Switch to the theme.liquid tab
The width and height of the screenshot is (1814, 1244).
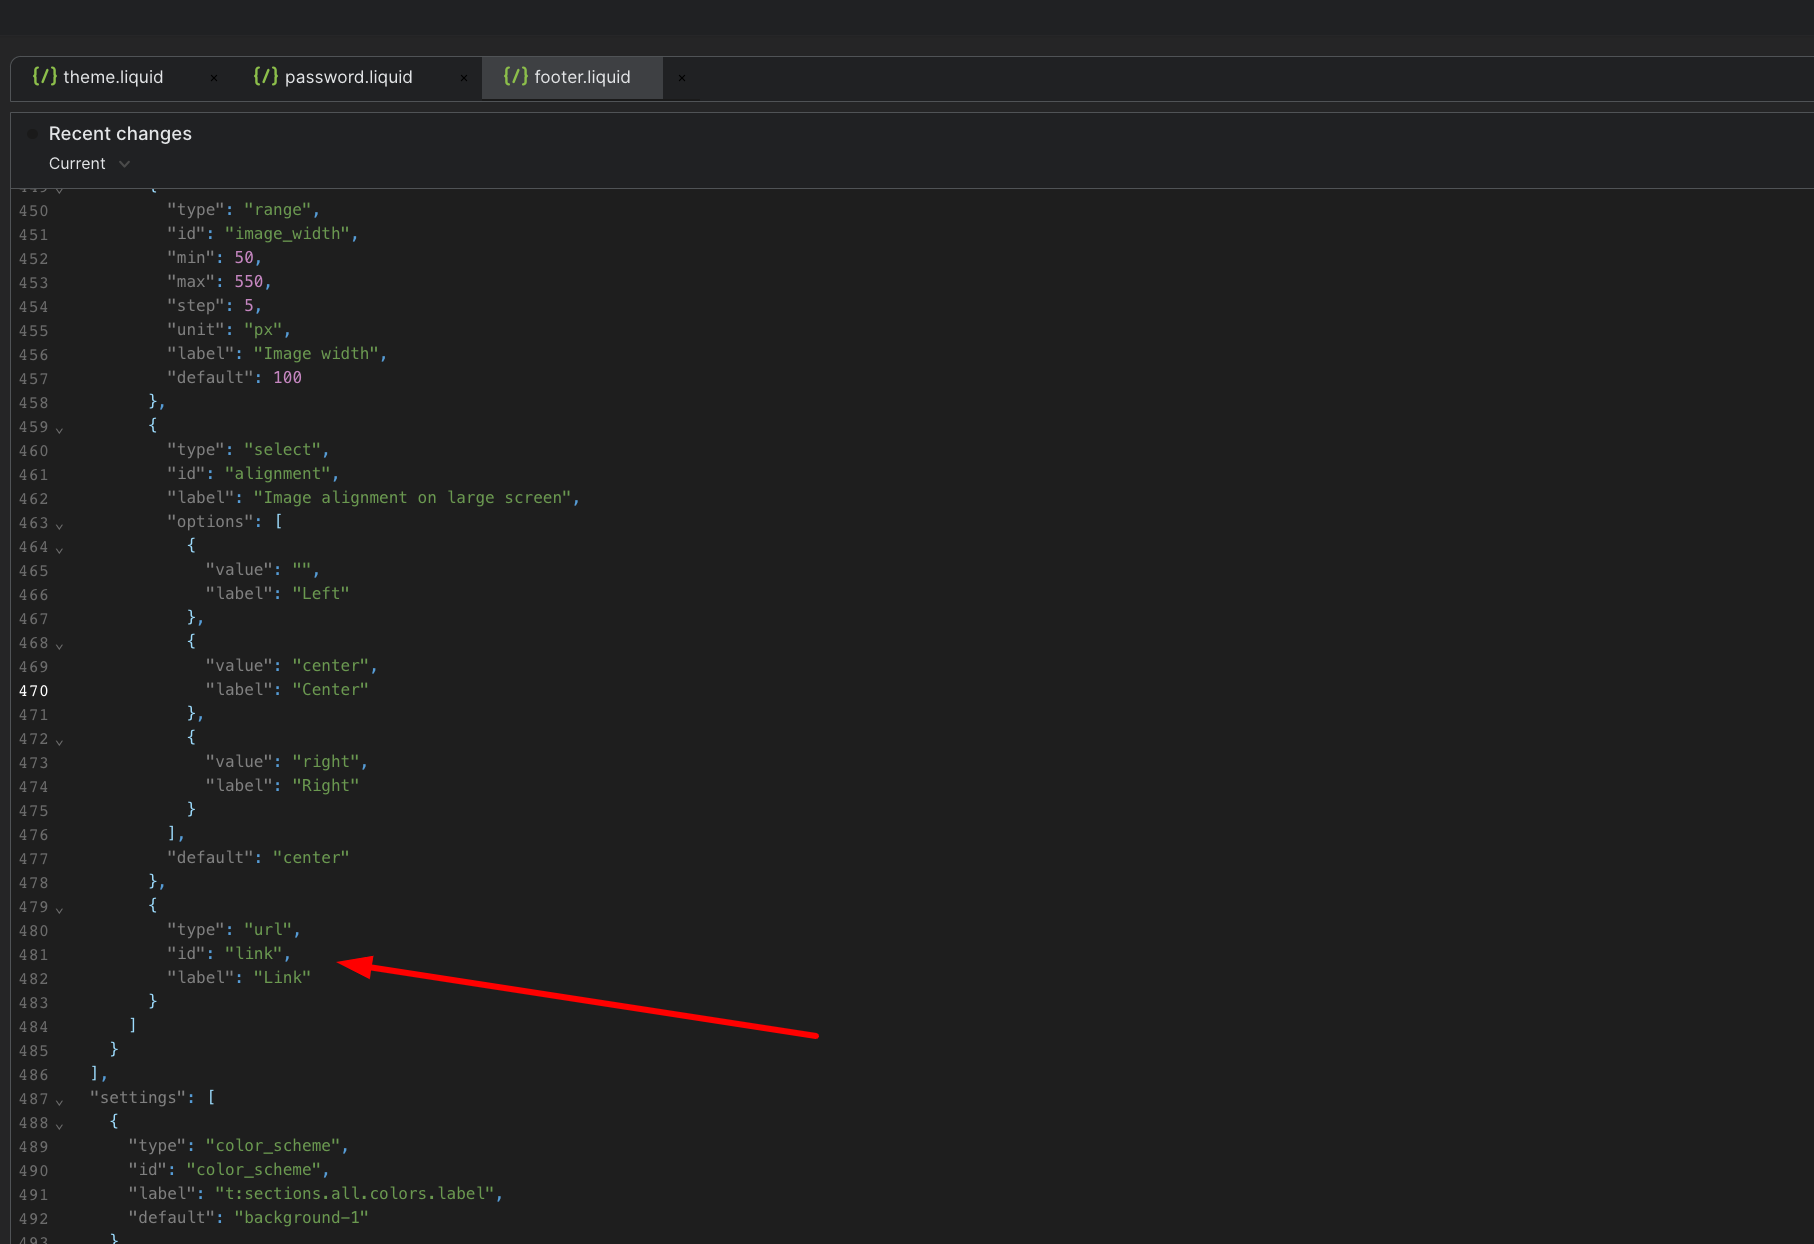click(x=113, y=77)
